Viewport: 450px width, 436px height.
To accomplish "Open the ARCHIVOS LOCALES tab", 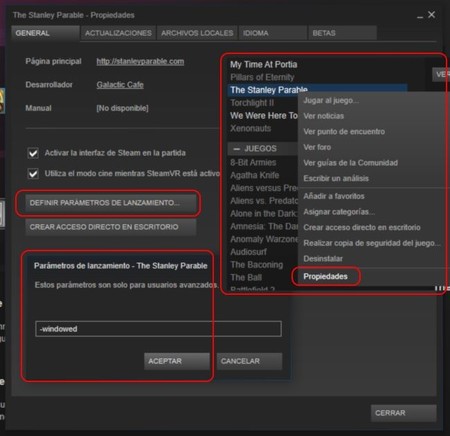I will coord(197,33).
